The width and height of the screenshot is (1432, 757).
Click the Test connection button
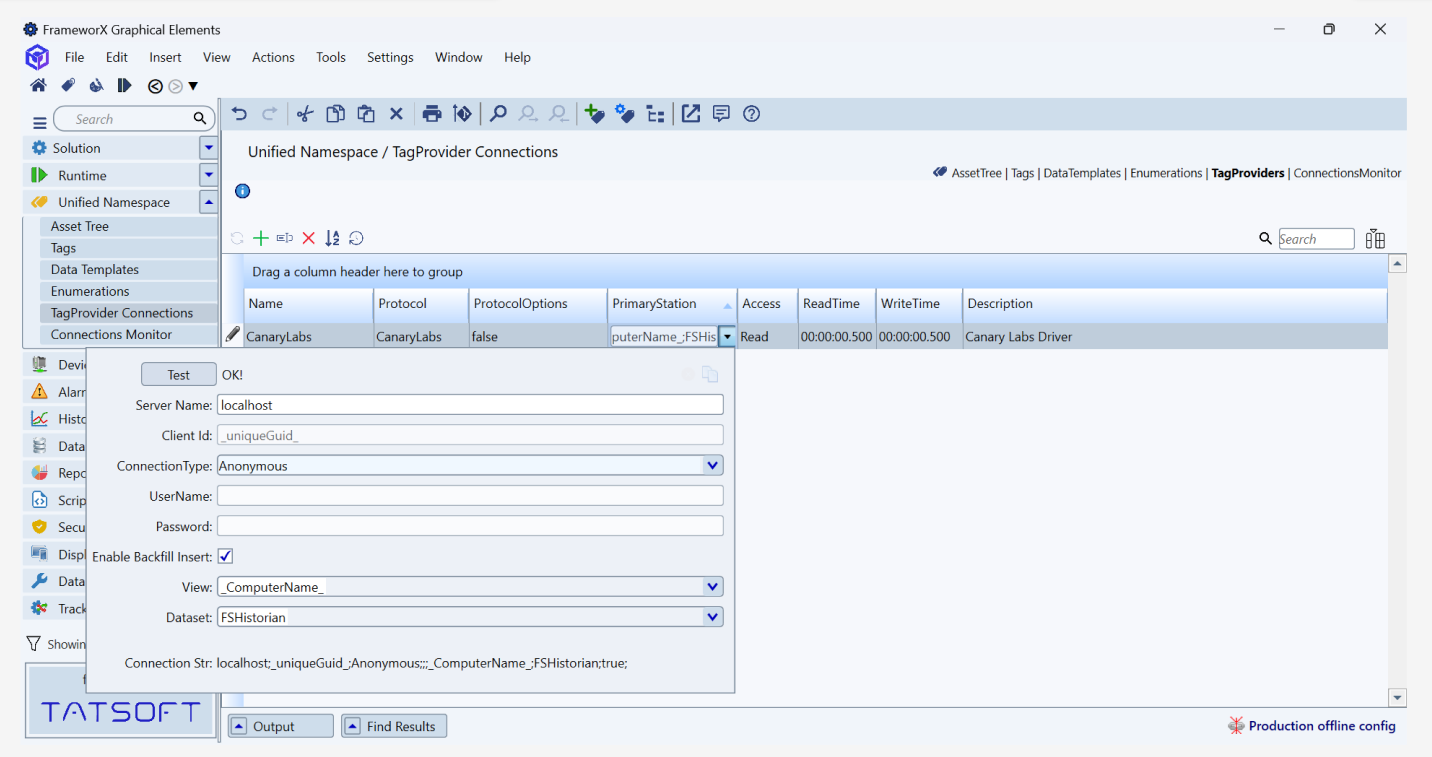coord(179,374)
